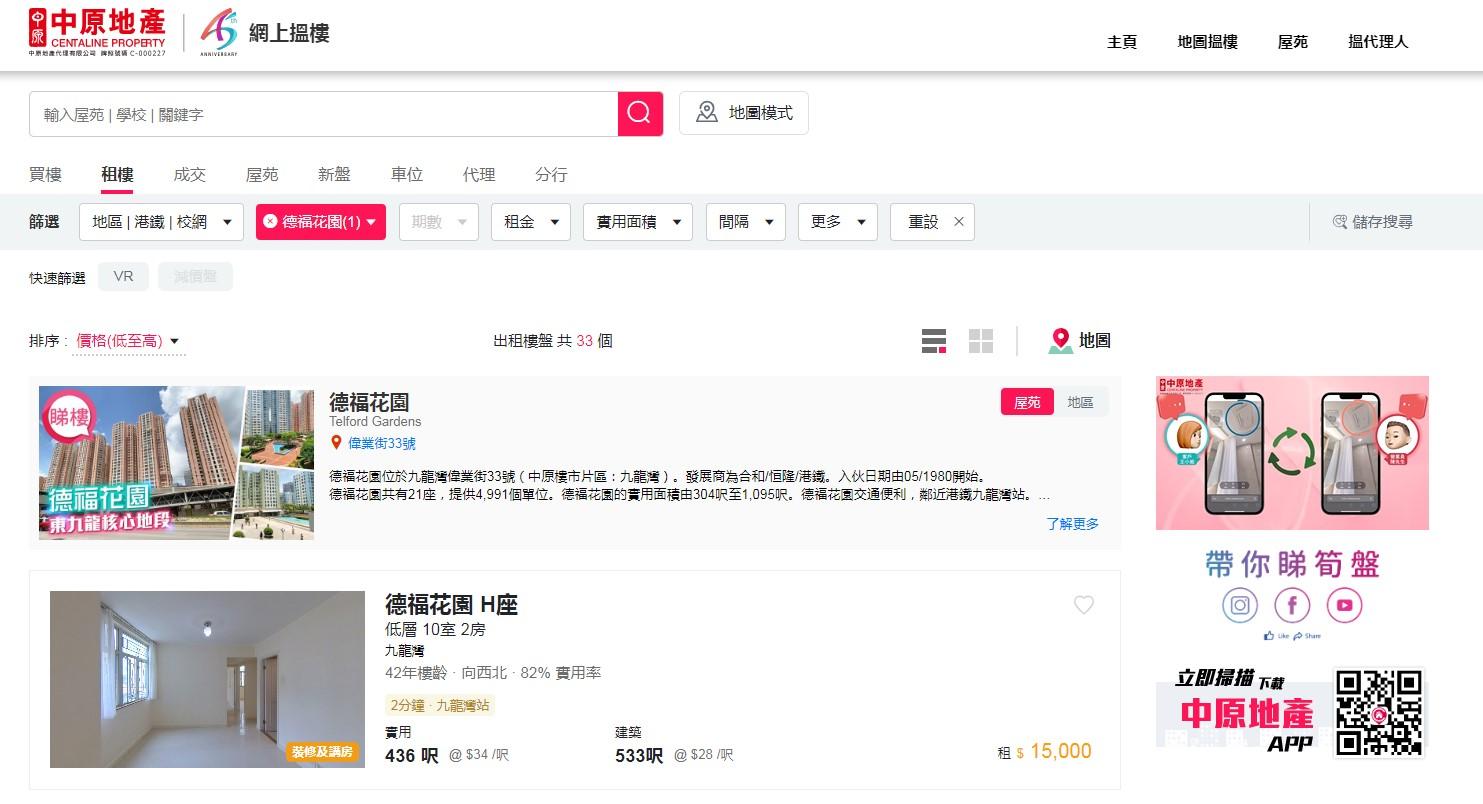Remove the 德福花園 filter via x icon
Image resolution: width=1483 pixels, height=804 pixels.
(270, 222)
